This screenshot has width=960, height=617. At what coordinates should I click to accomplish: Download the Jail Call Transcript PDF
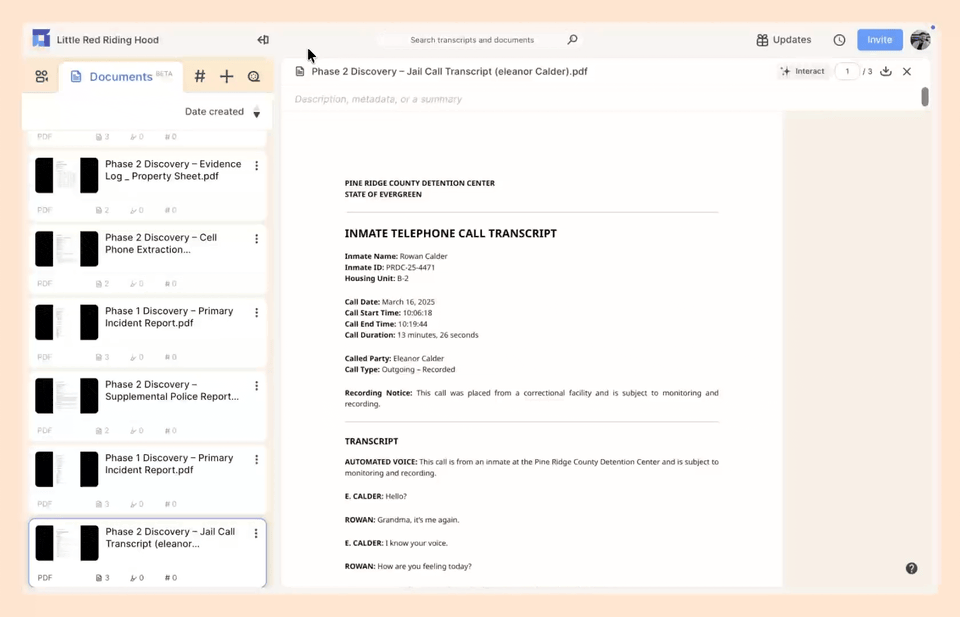tap(885, 71)
